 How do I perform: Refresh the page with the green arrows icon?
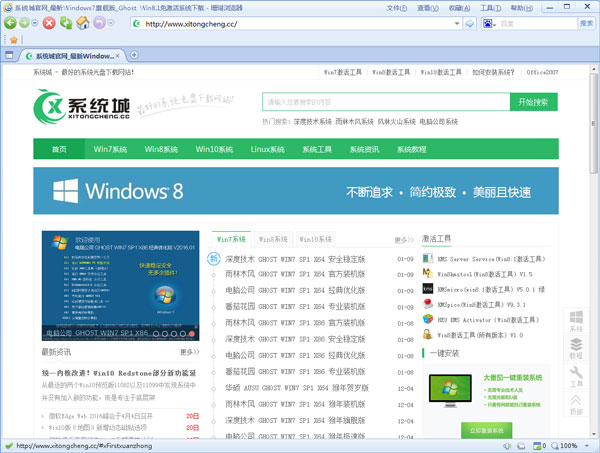66,23
